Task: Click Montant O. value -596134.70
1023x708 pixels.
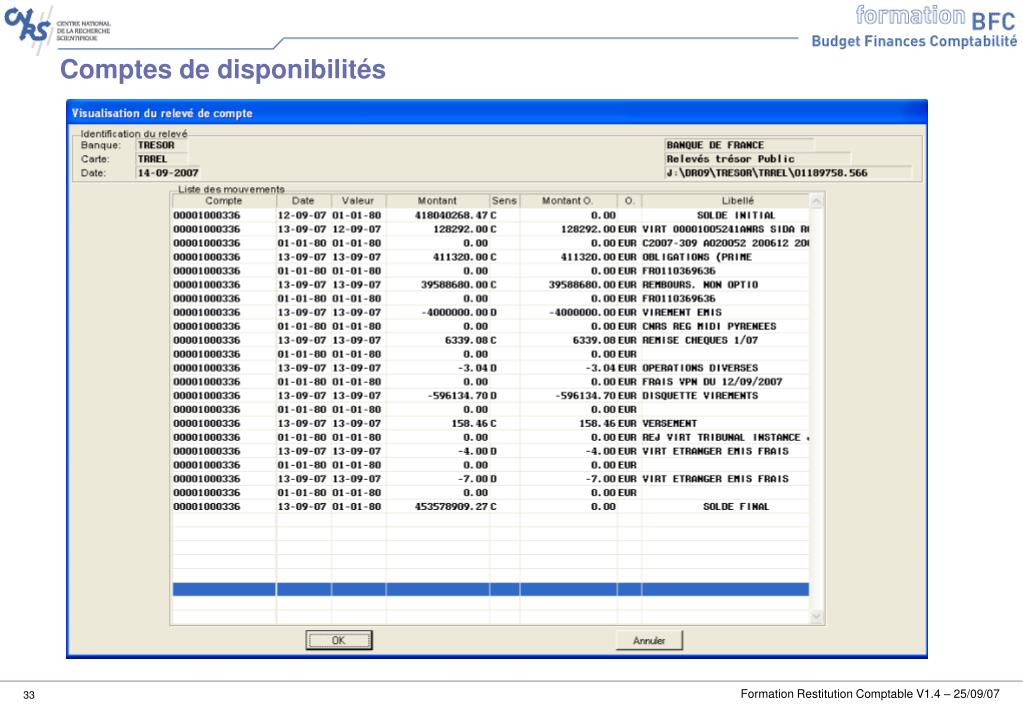Action: click(x=586, y=395)
